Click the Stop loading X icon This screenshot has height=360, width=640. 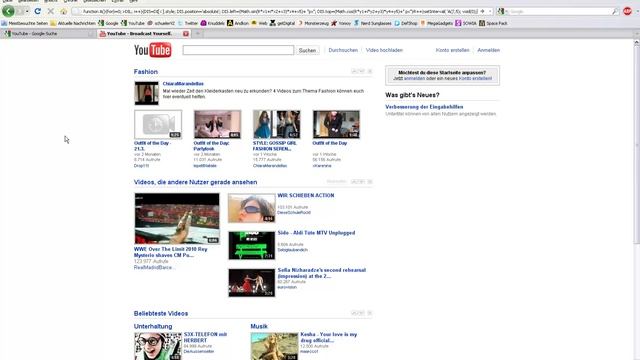pos(51,11)
